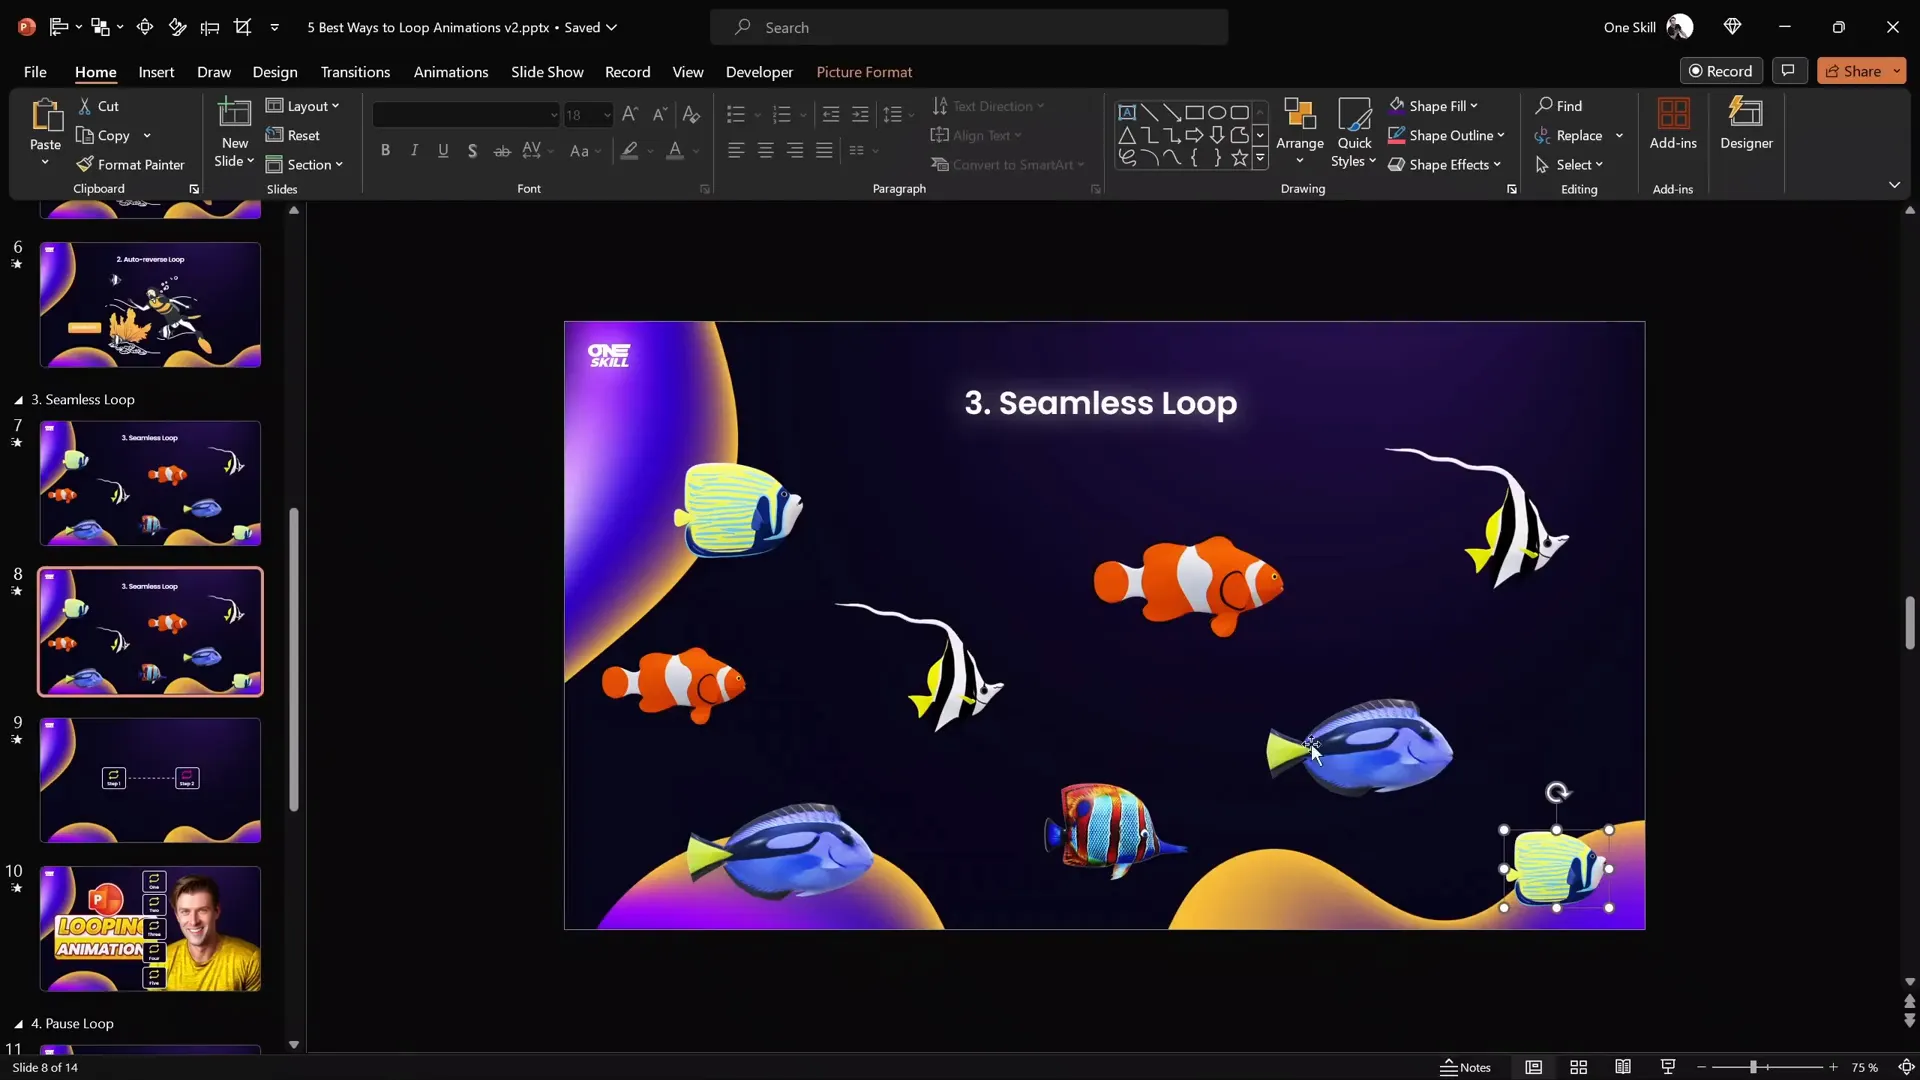
Task: Toggle Italic formatting
Action: tap(414, 151)
